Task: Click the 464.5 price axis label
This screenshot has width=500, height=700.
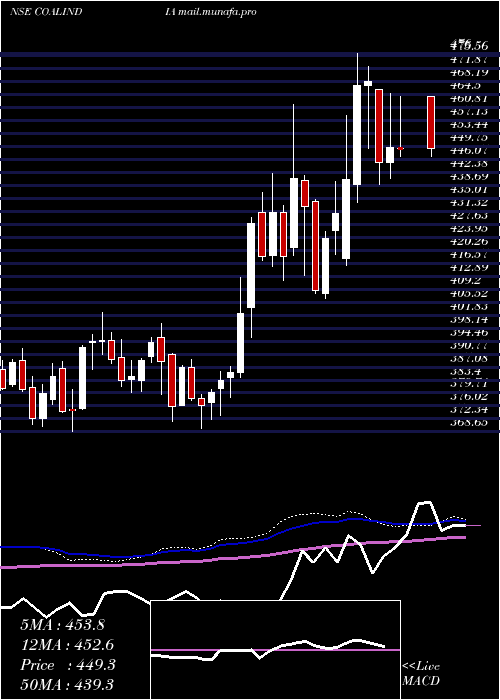Action: click(x=465, y=88)
